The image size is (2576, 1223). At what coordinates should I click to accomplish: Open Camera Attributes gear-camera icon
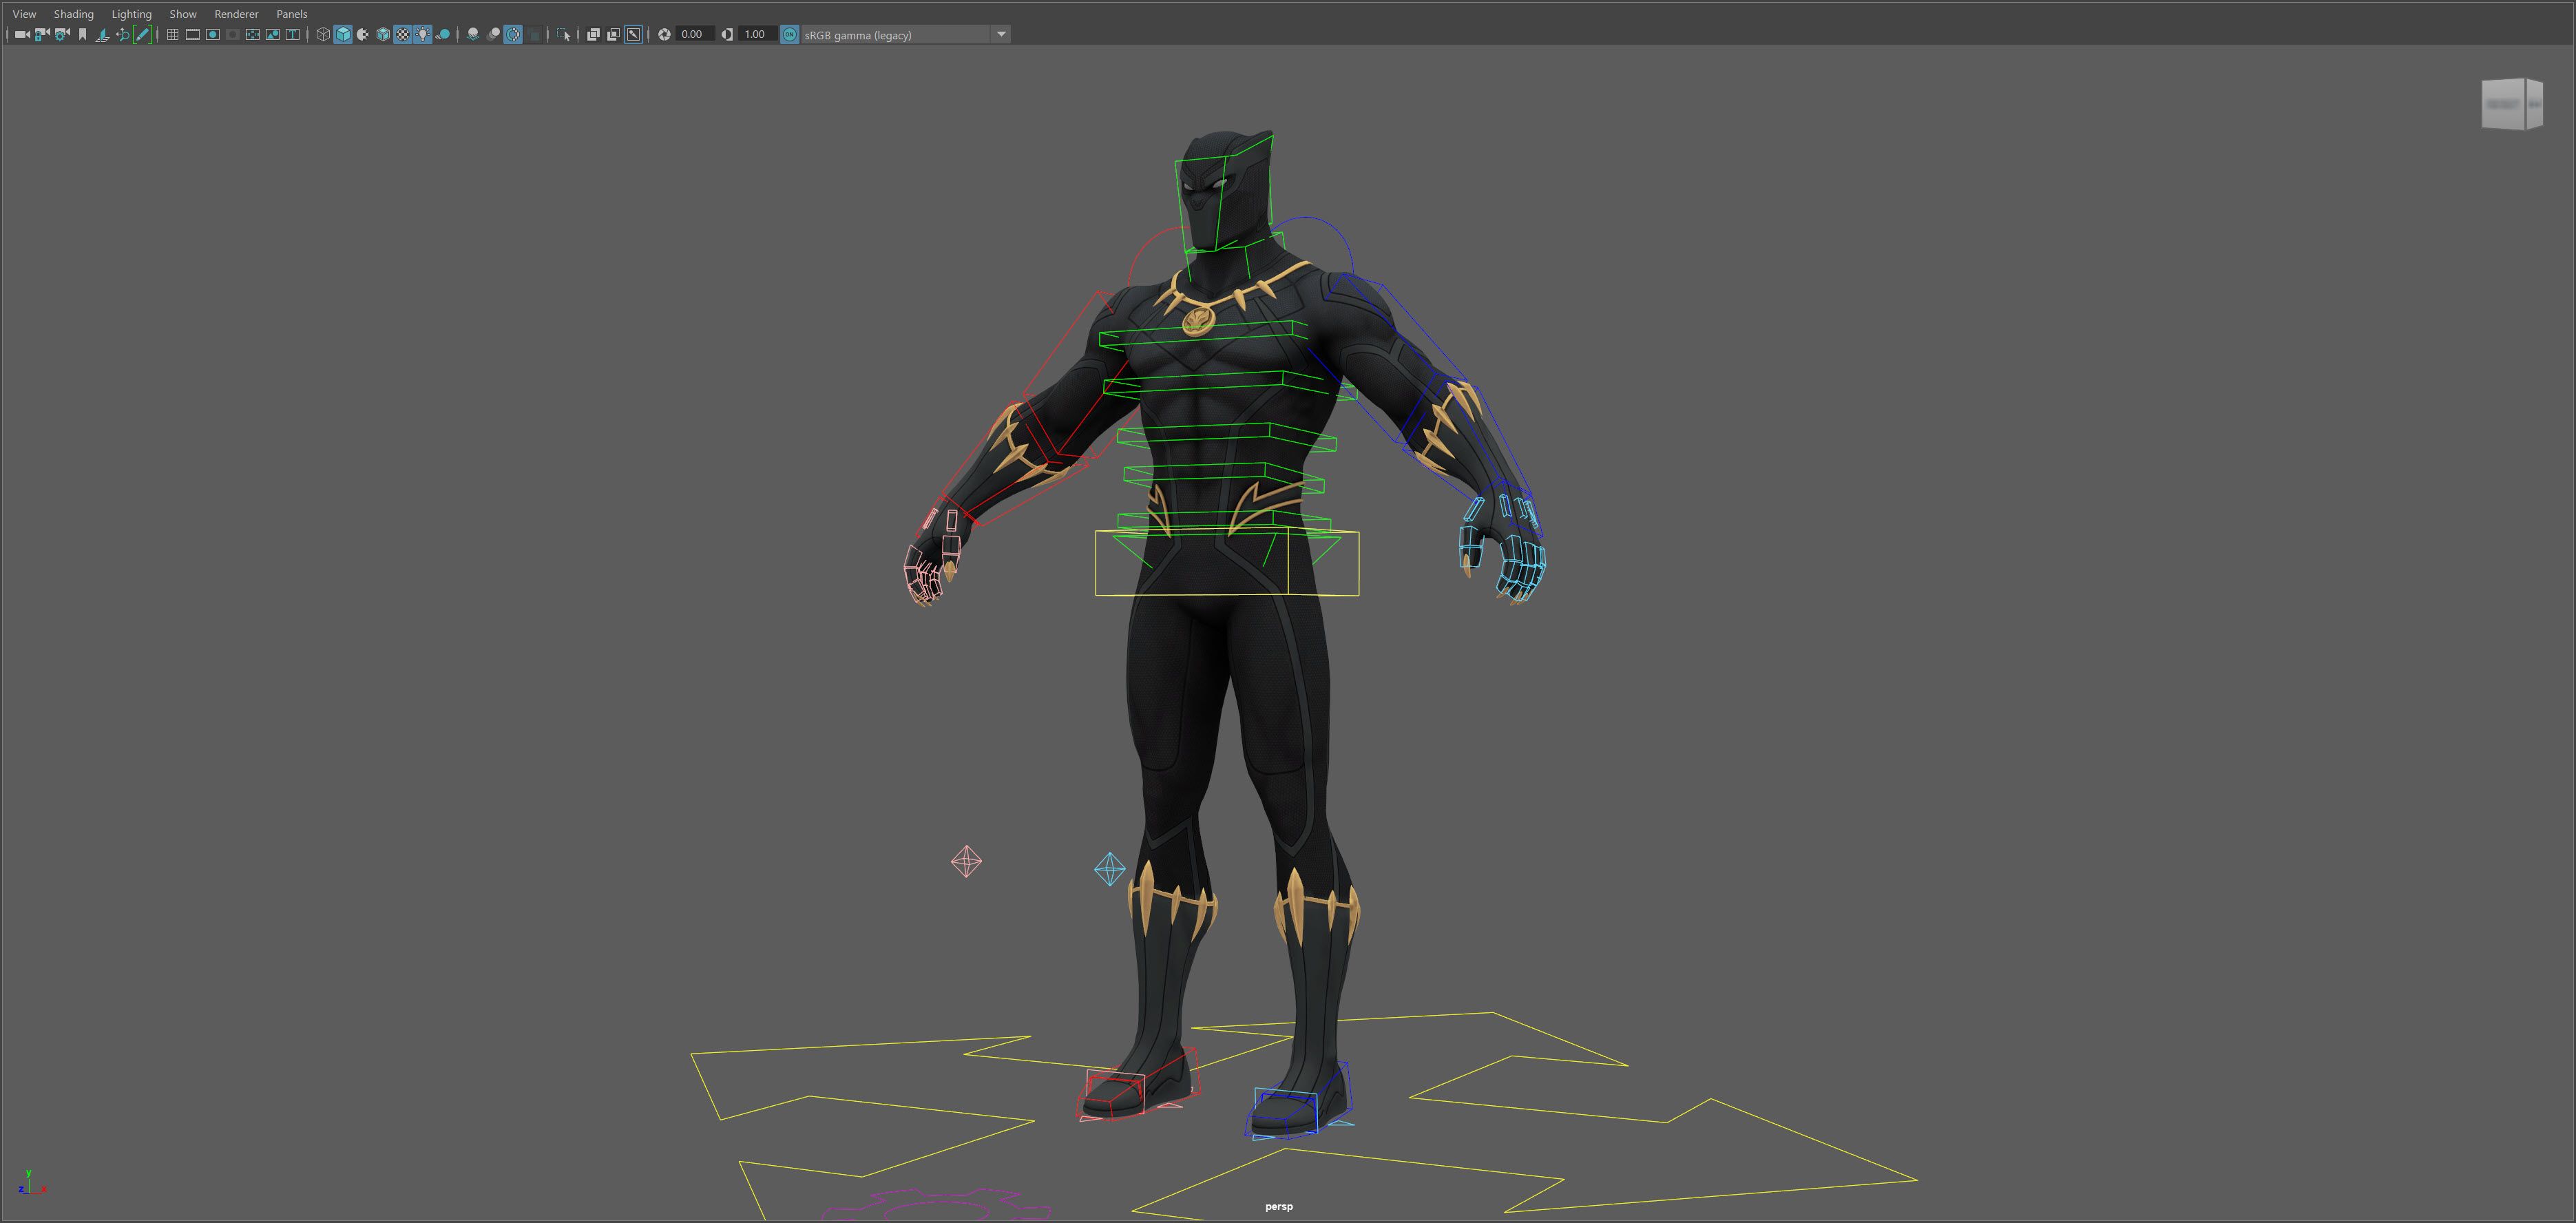point(62,34)
